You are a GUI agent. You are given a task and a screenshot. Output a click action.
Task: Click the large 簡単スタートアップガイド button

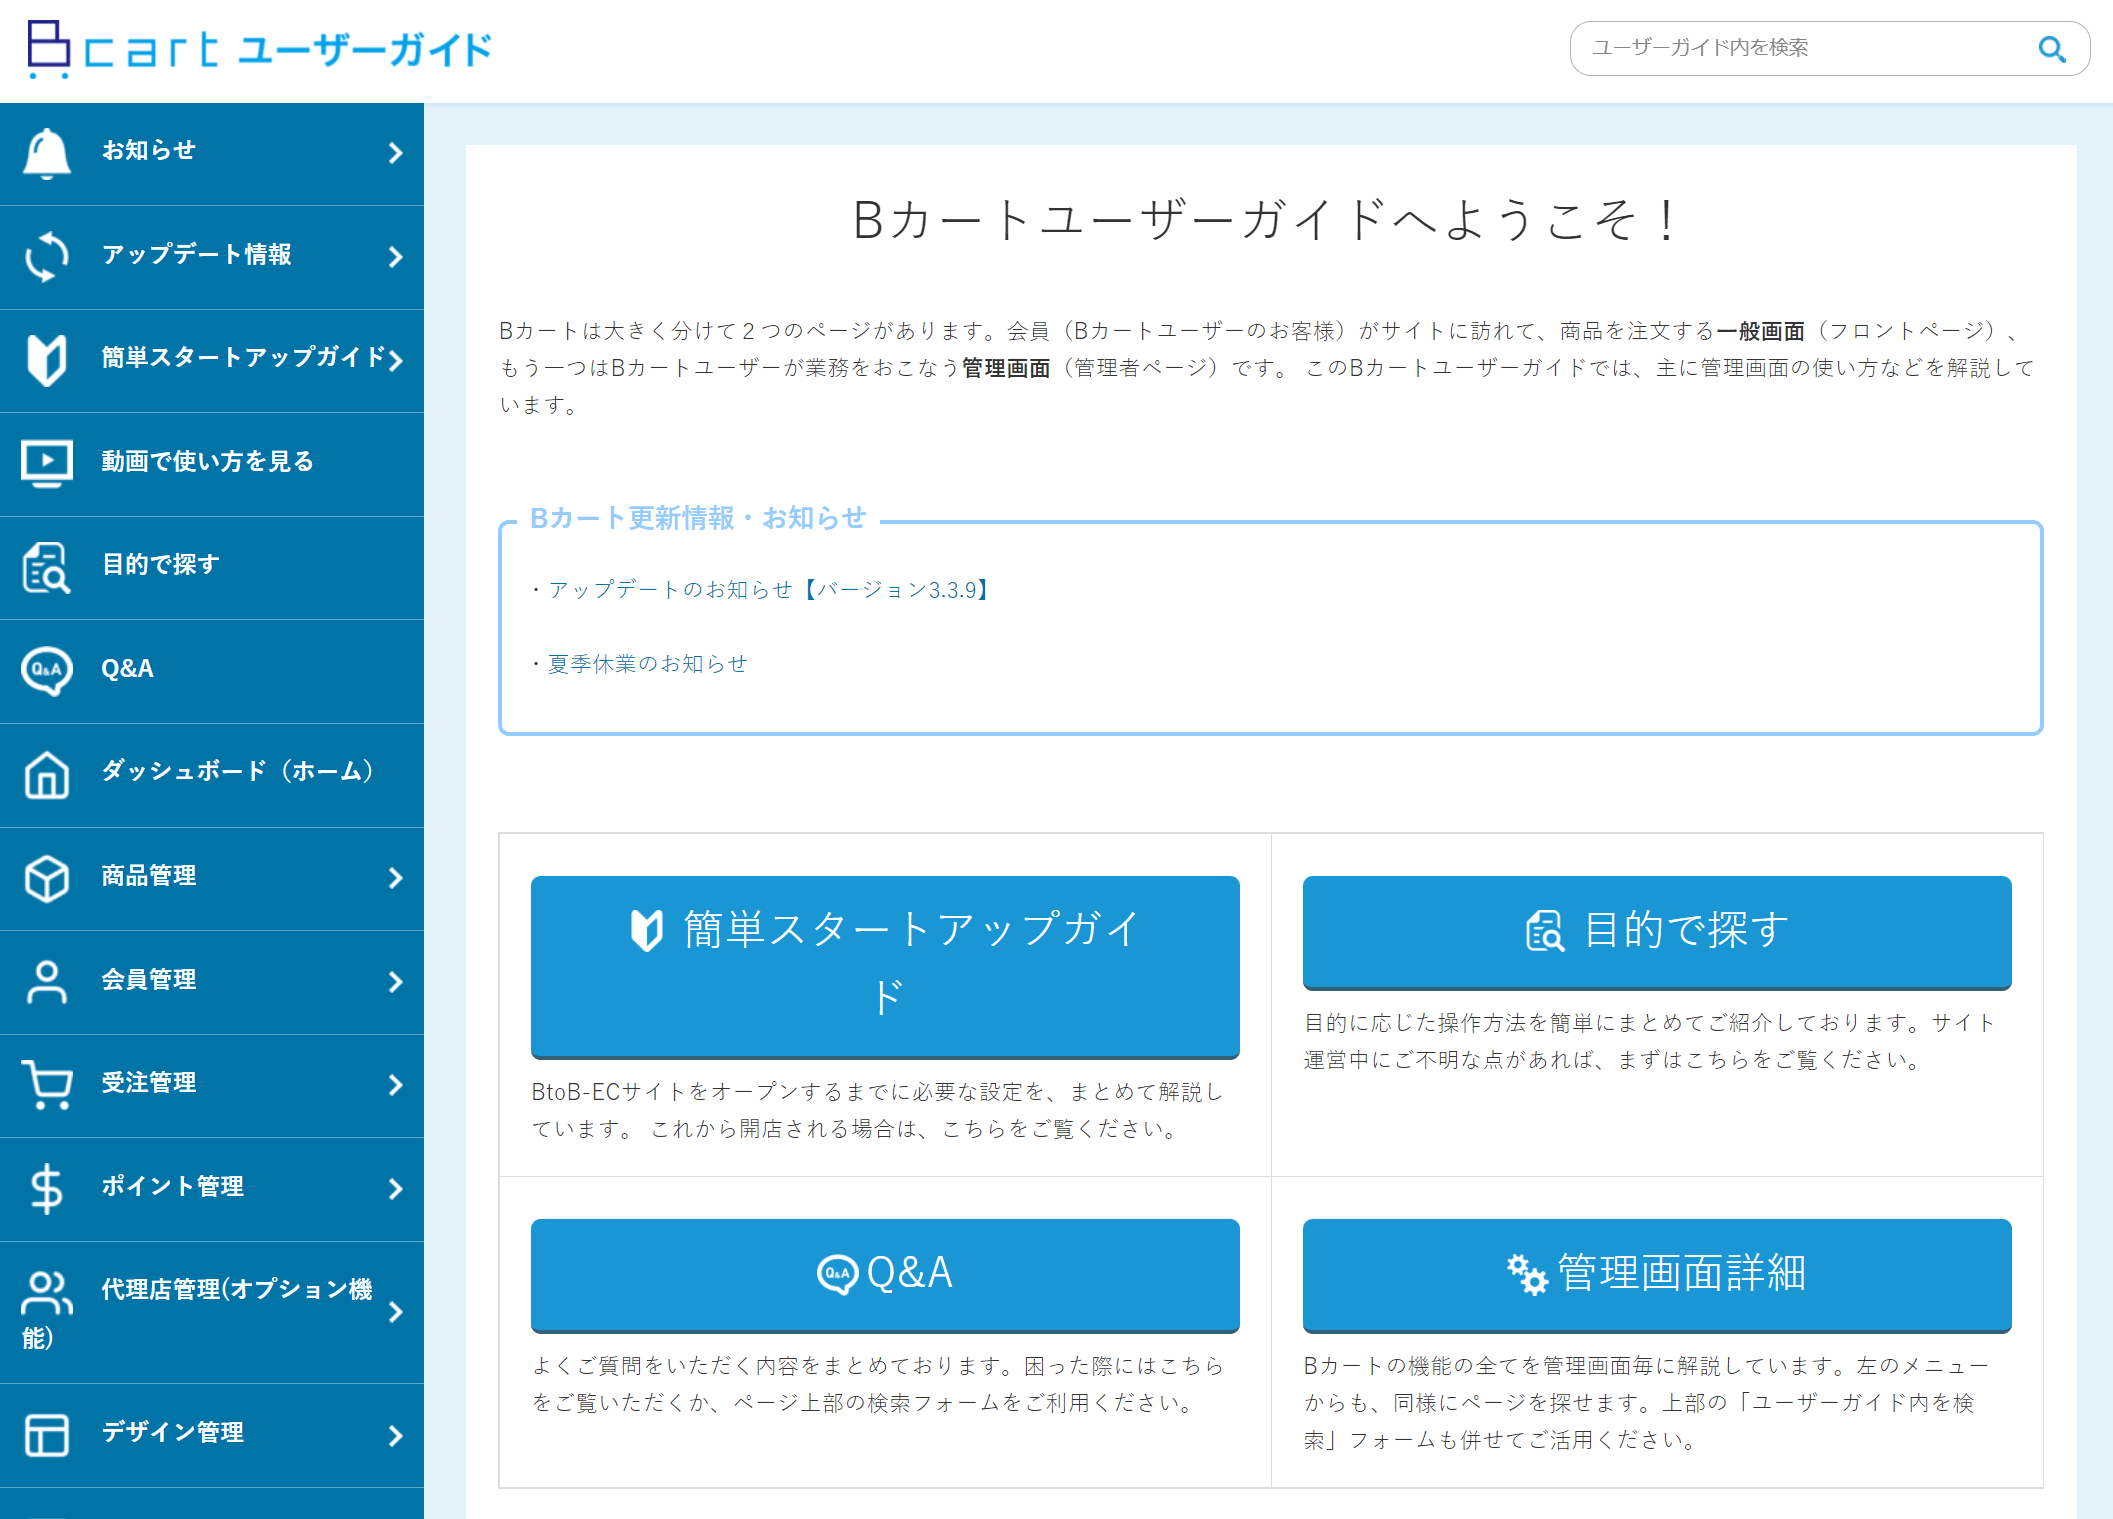(885, 966)
